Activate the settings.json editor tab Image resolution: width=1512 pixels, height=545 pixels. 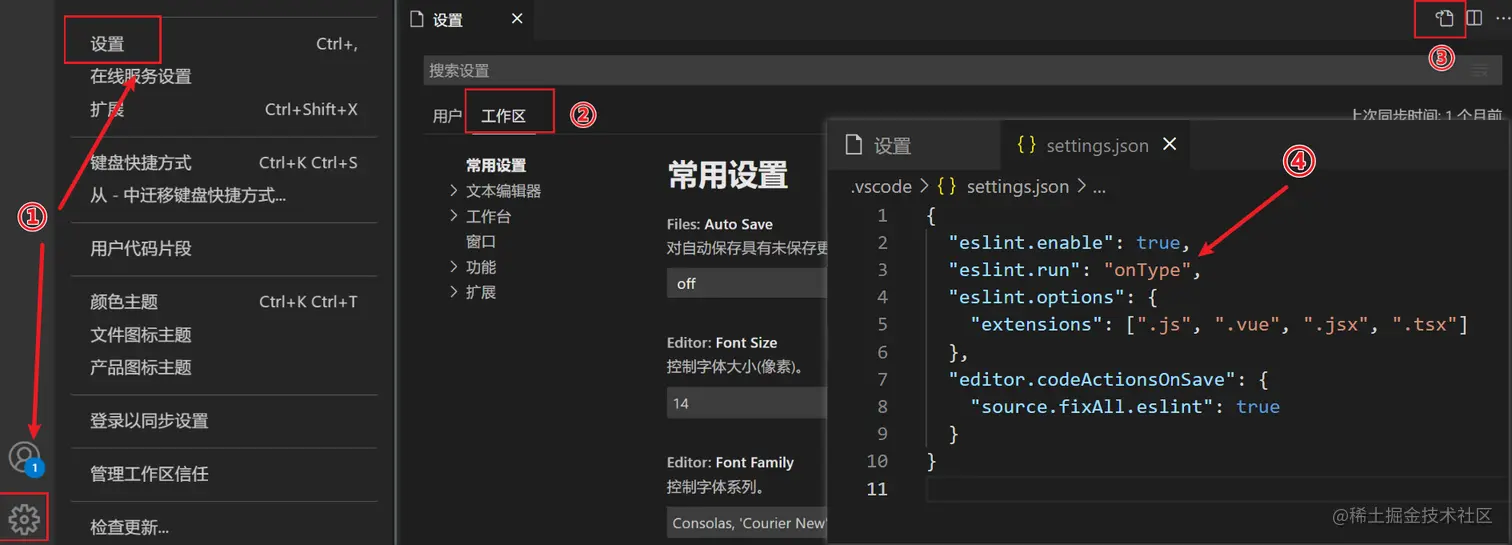coord(1097,145)
